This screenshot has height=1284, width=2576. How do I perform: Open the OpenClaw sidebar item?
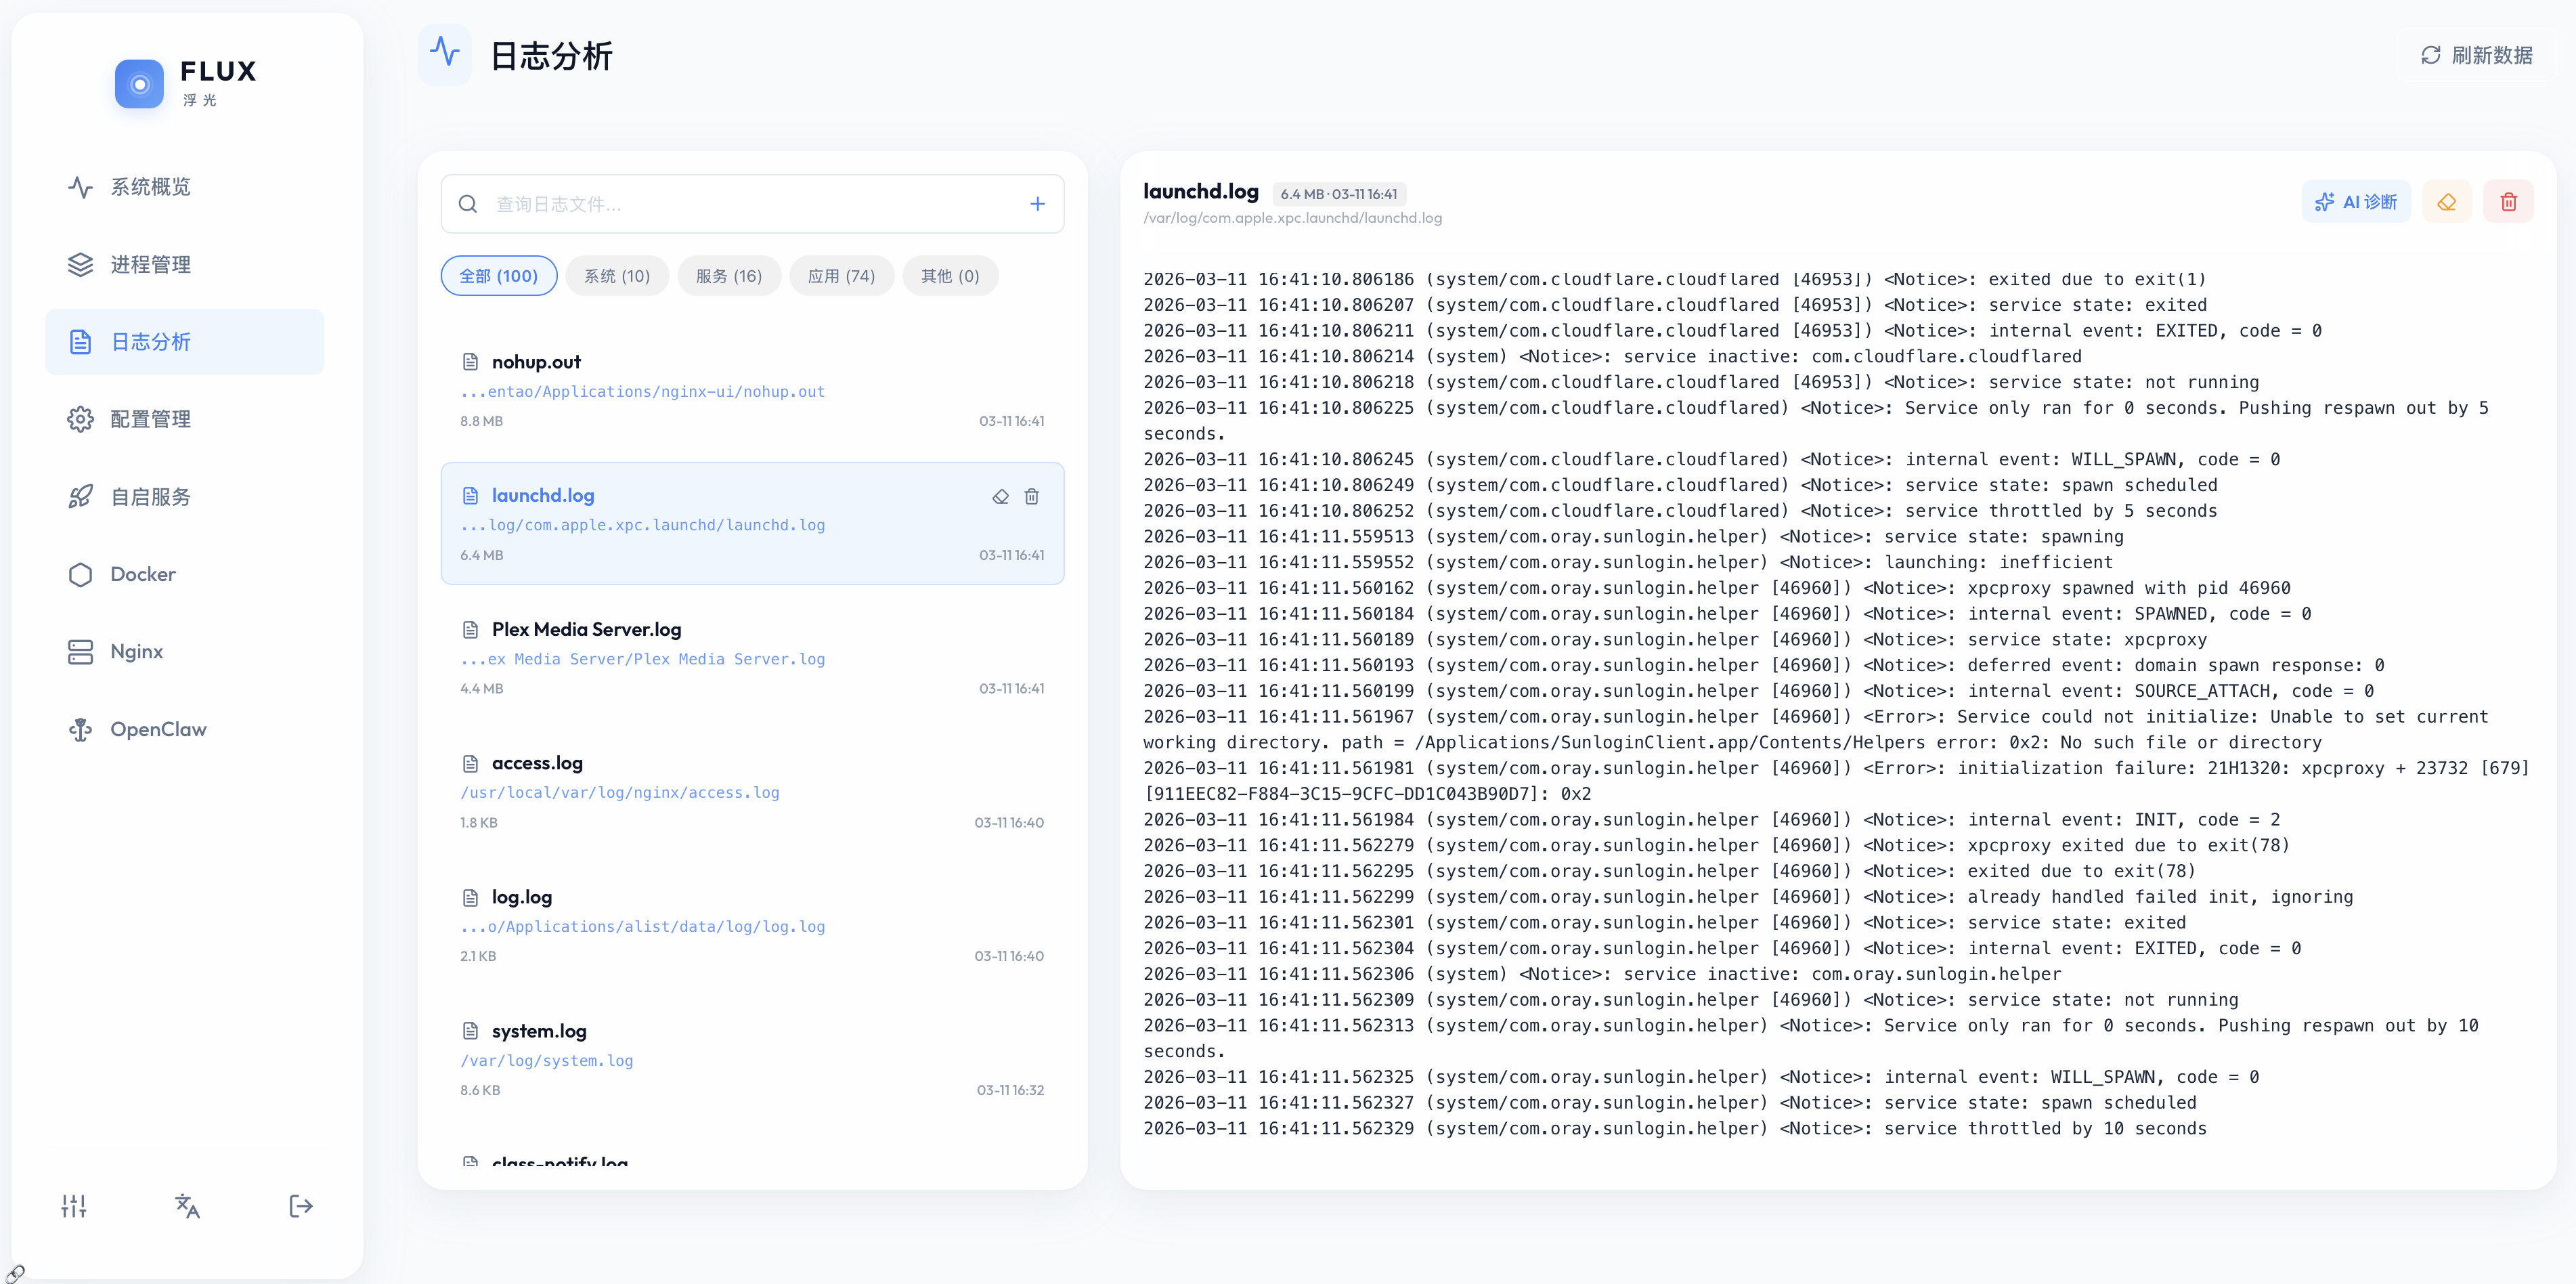click(158, 729)
